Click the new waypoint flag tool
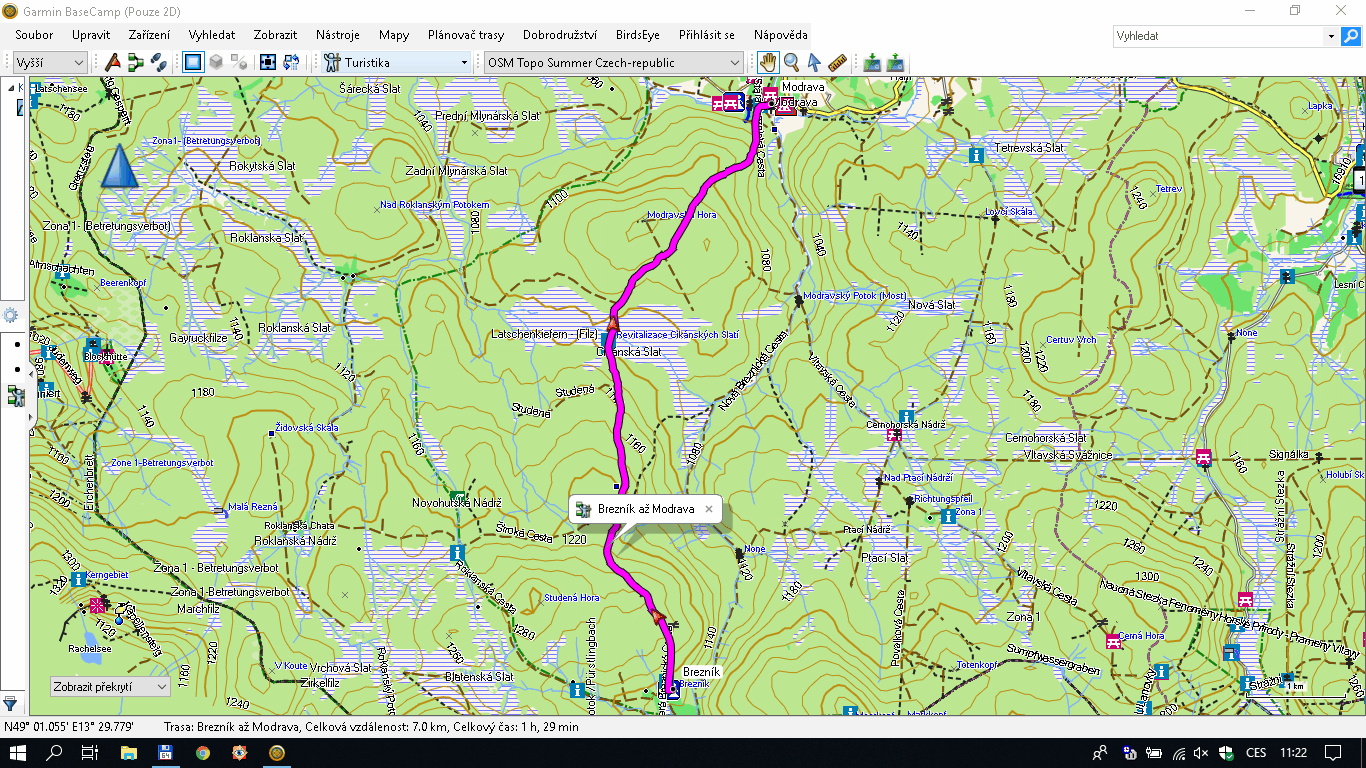The width and height of the screenshot is (1366, 768). click(x=113, y=62)
